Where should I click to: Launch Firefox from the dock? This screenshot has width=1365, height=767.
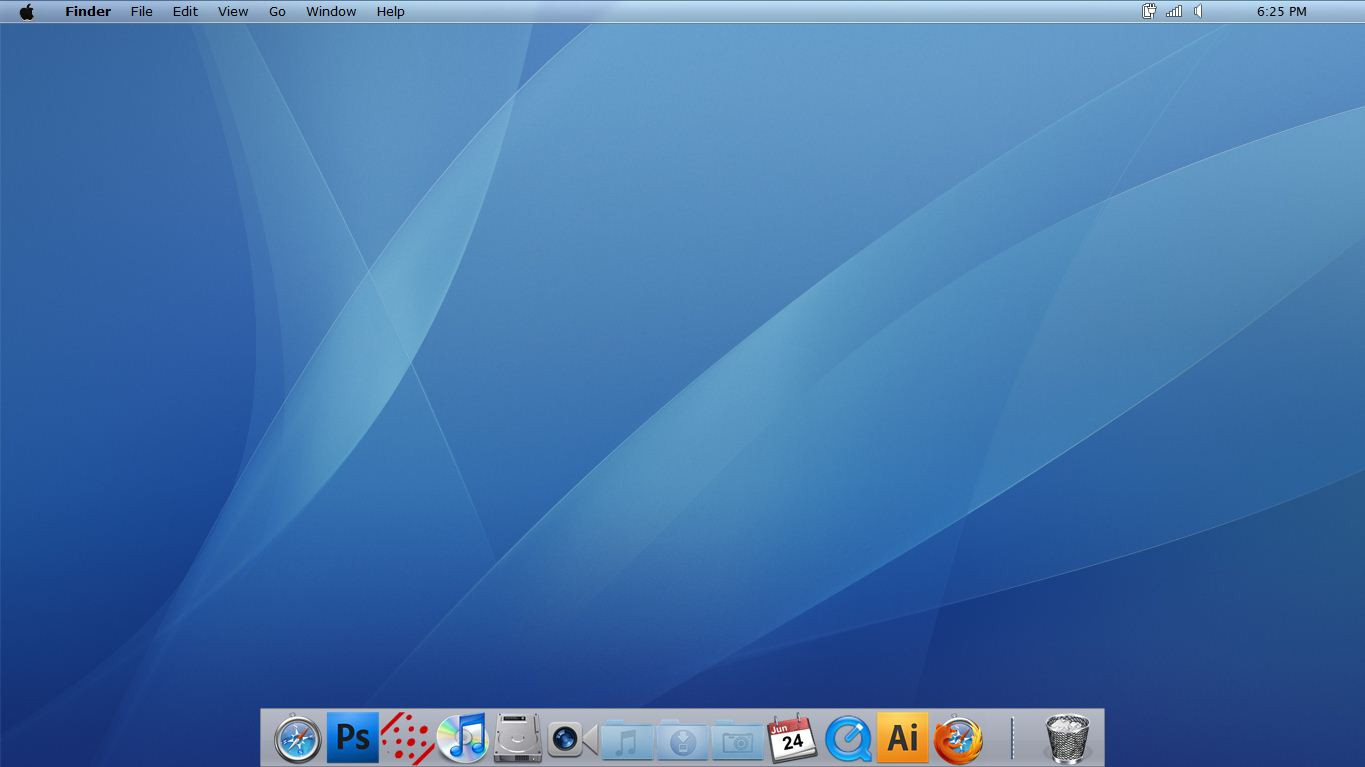(958, 740)
